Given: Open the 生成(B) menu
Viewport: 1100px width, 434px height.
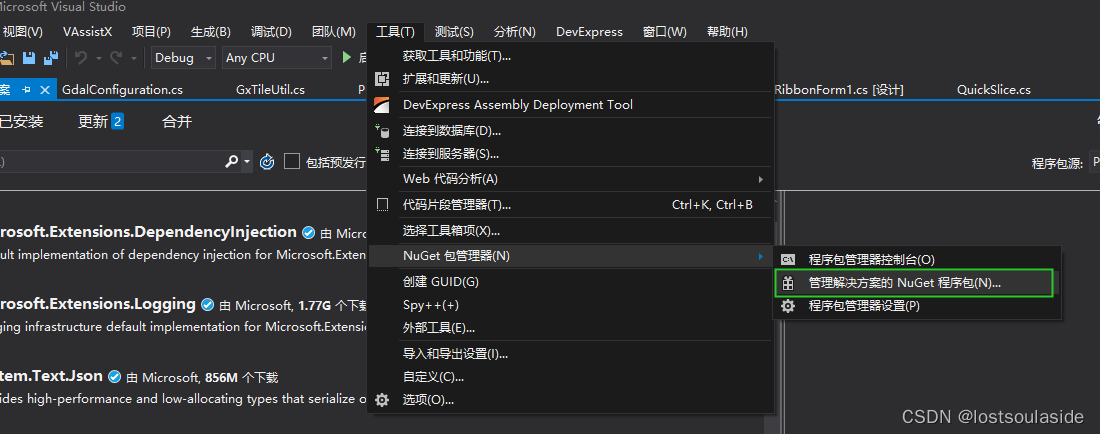Looking at the screenshot, I should tap(211, 32).
